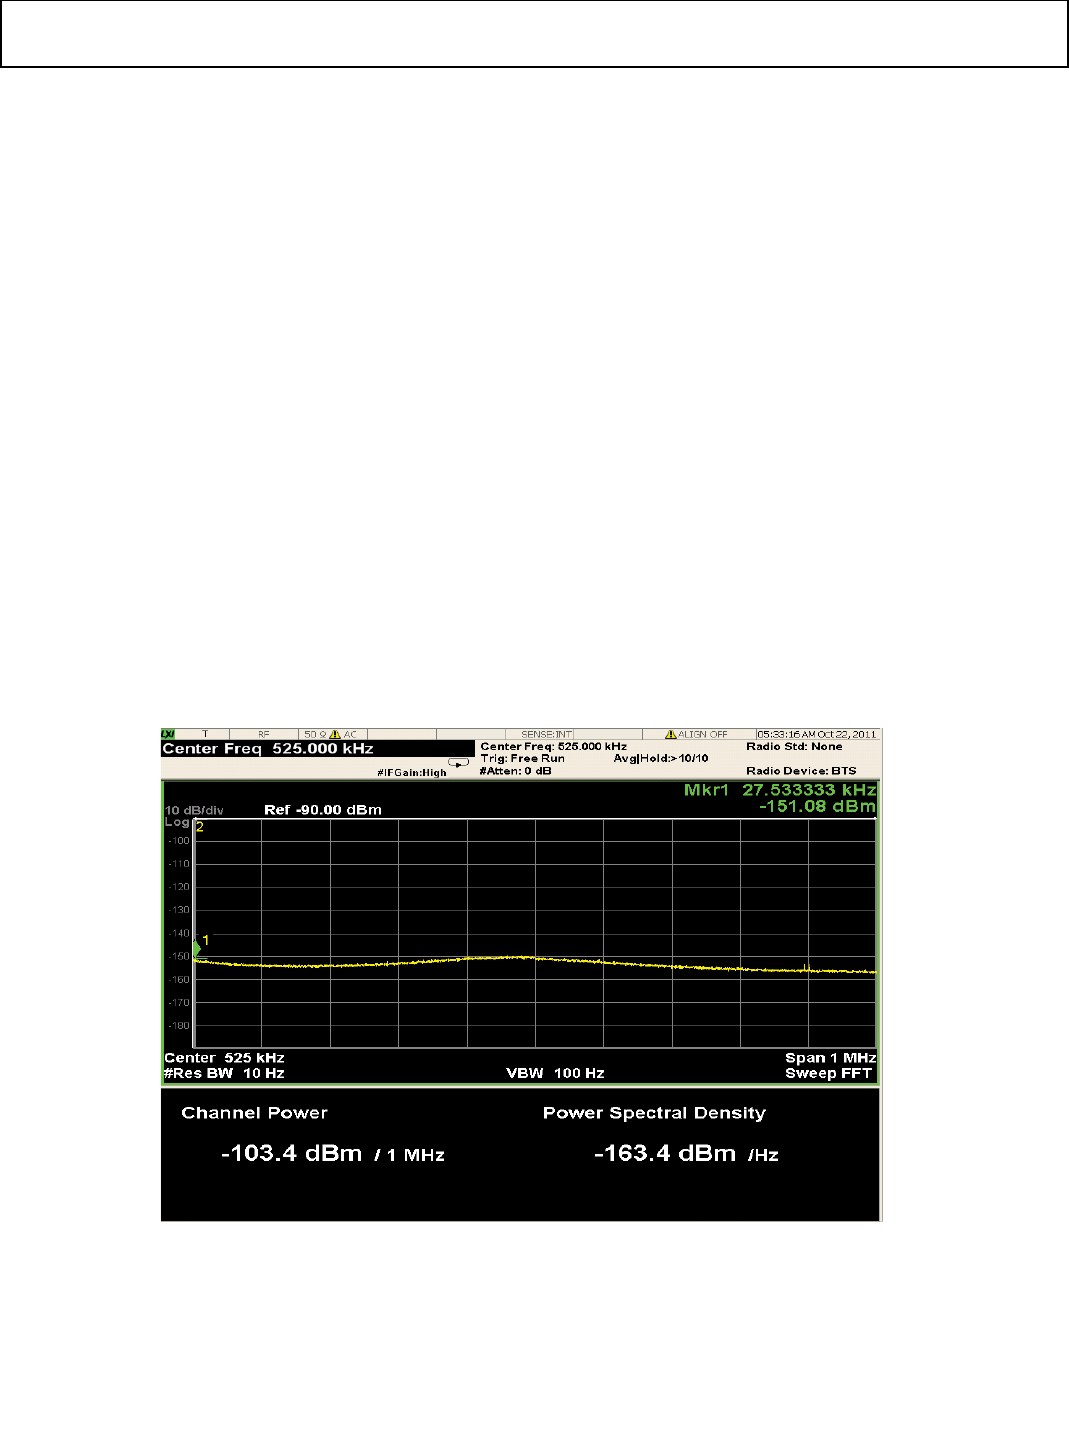Click the -180 y-axis label
The image size is (1069, 1442).
178,1026
